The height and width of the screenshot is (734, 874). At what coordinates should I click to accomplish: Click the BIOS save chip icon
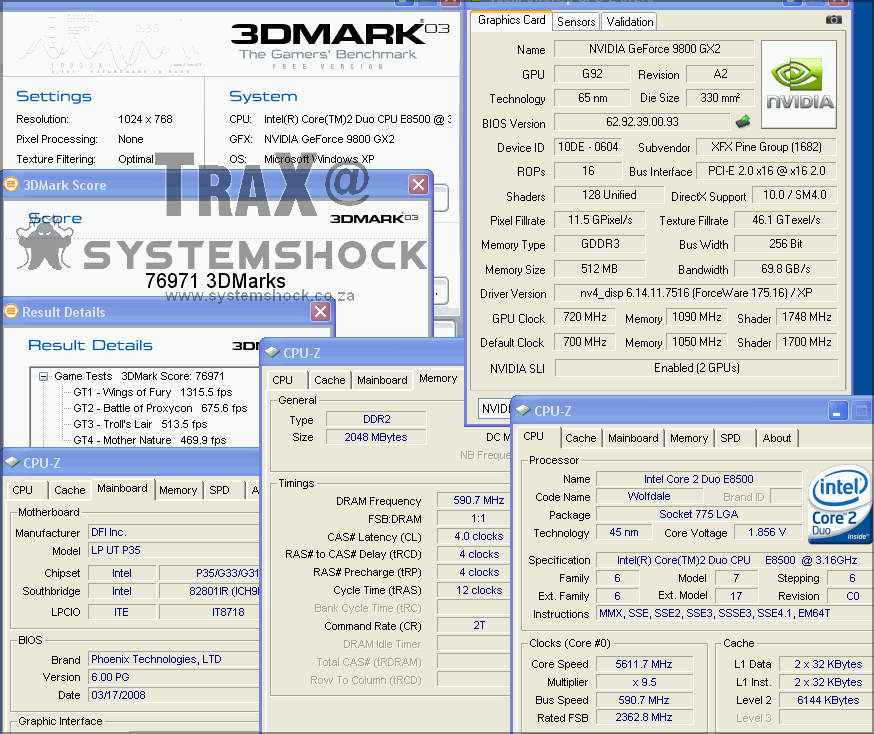[743, 121]
